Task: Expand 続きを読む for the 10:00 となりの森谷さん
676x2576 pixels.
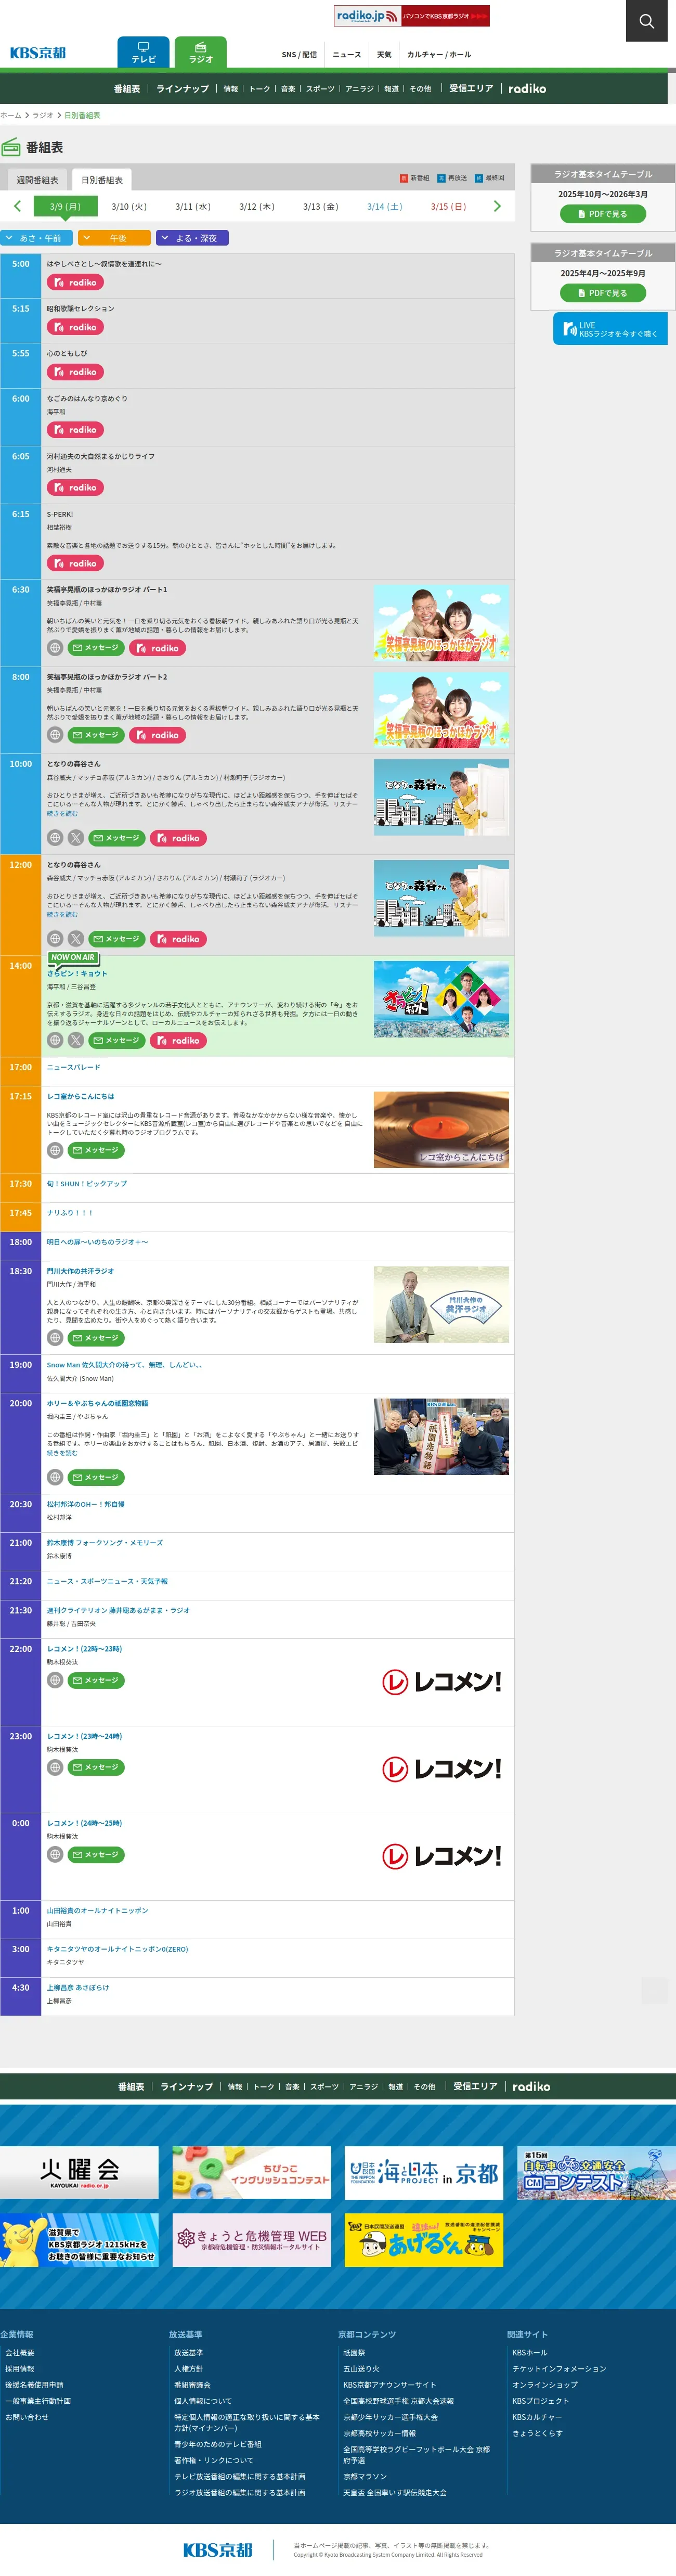Action: [x=62, y=814]
